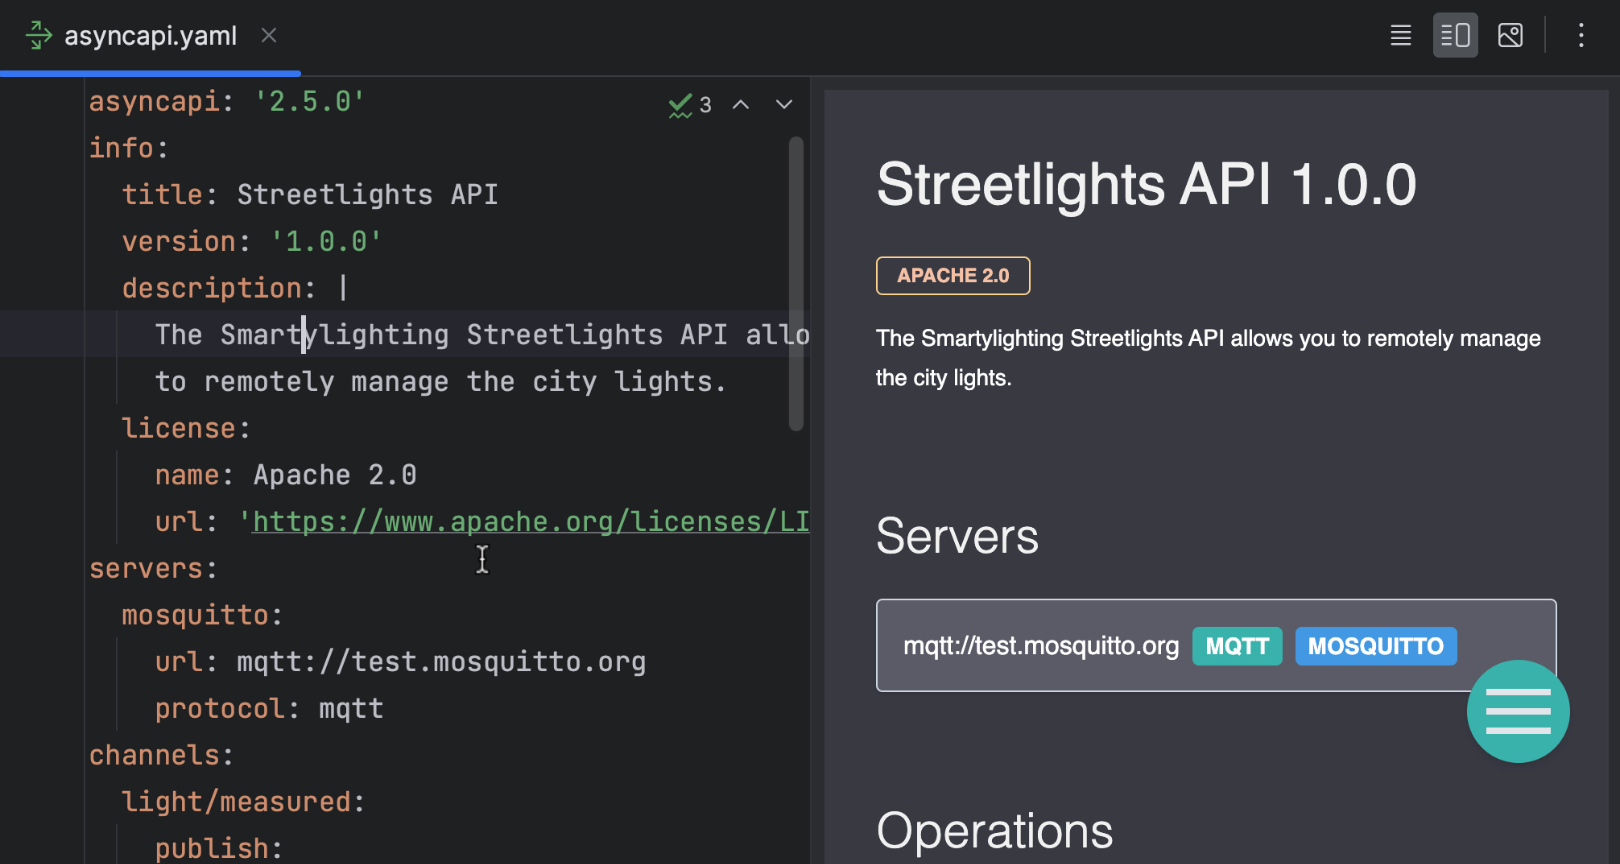Click the mqtt://test.mosquitto.org server entry
1620x864 pixels.
[1040, 647]
